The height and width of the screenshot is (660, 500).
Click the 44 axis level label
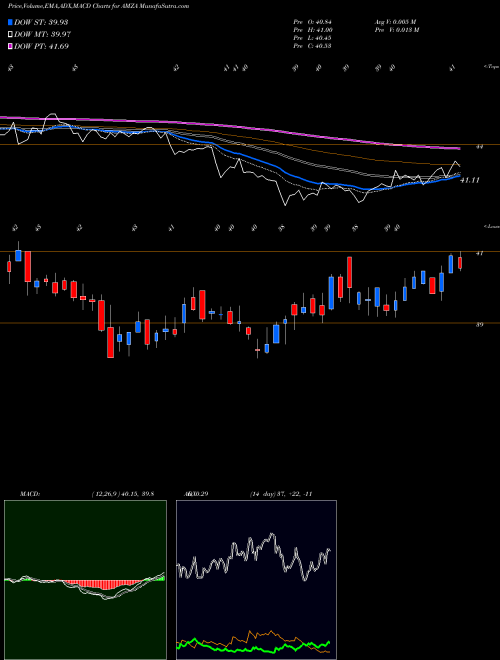(x=479, y=147)
